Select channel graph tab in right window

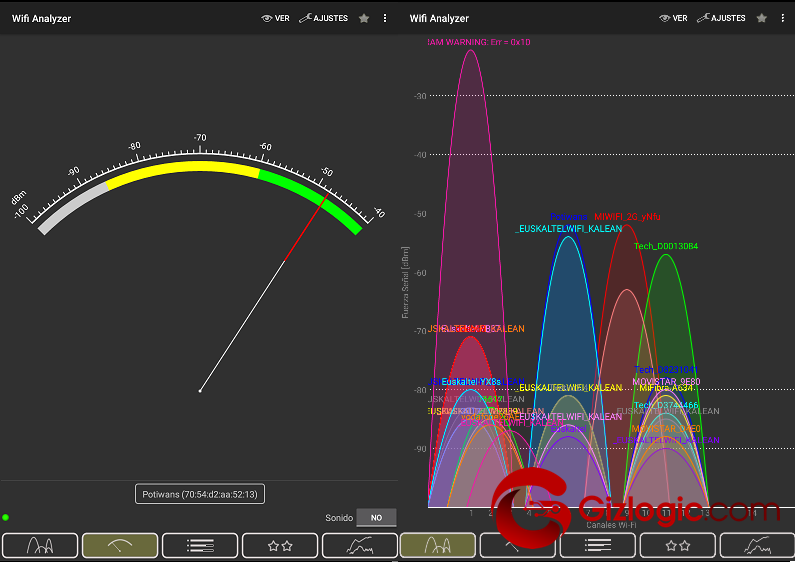pos(438,545)
